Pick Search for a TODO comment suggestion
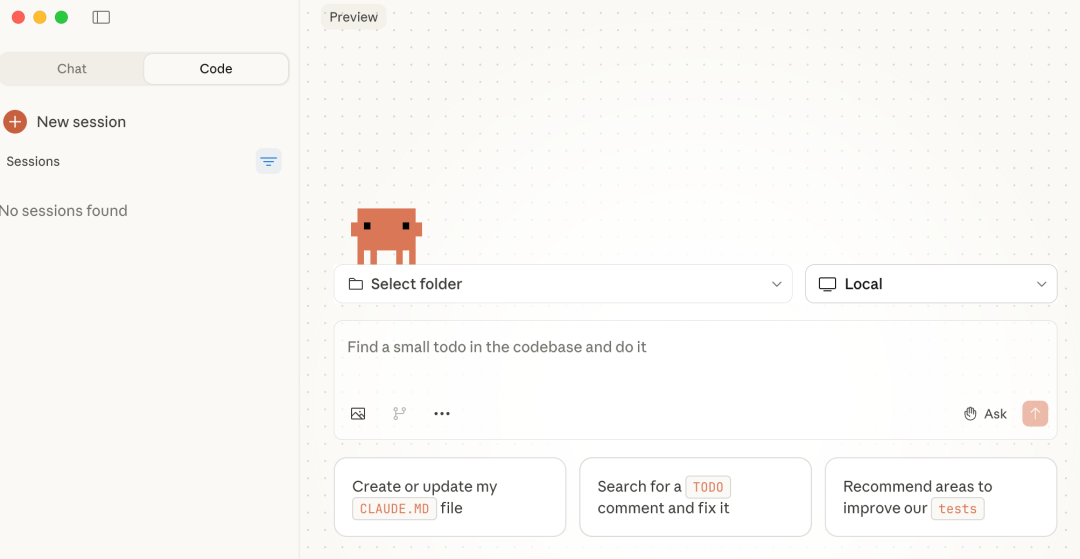Image resolution: width=1080 pixels, height=559 pixels. click(695, 497)
